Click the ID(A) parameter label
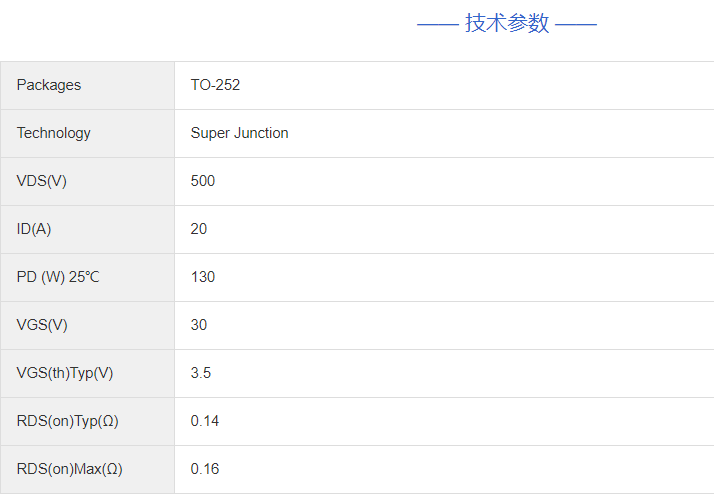Image resolution: width=714 pixels, height=500 pixels. [34, 229]
